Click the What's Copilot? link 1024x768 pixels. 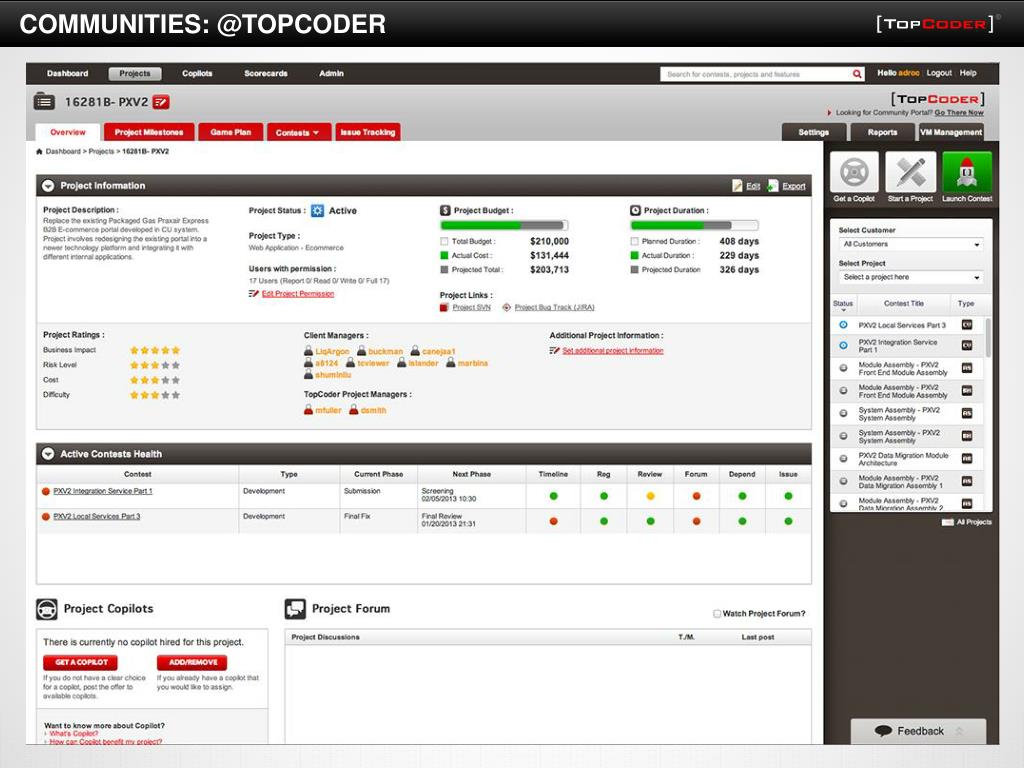(x=73, y=733)
